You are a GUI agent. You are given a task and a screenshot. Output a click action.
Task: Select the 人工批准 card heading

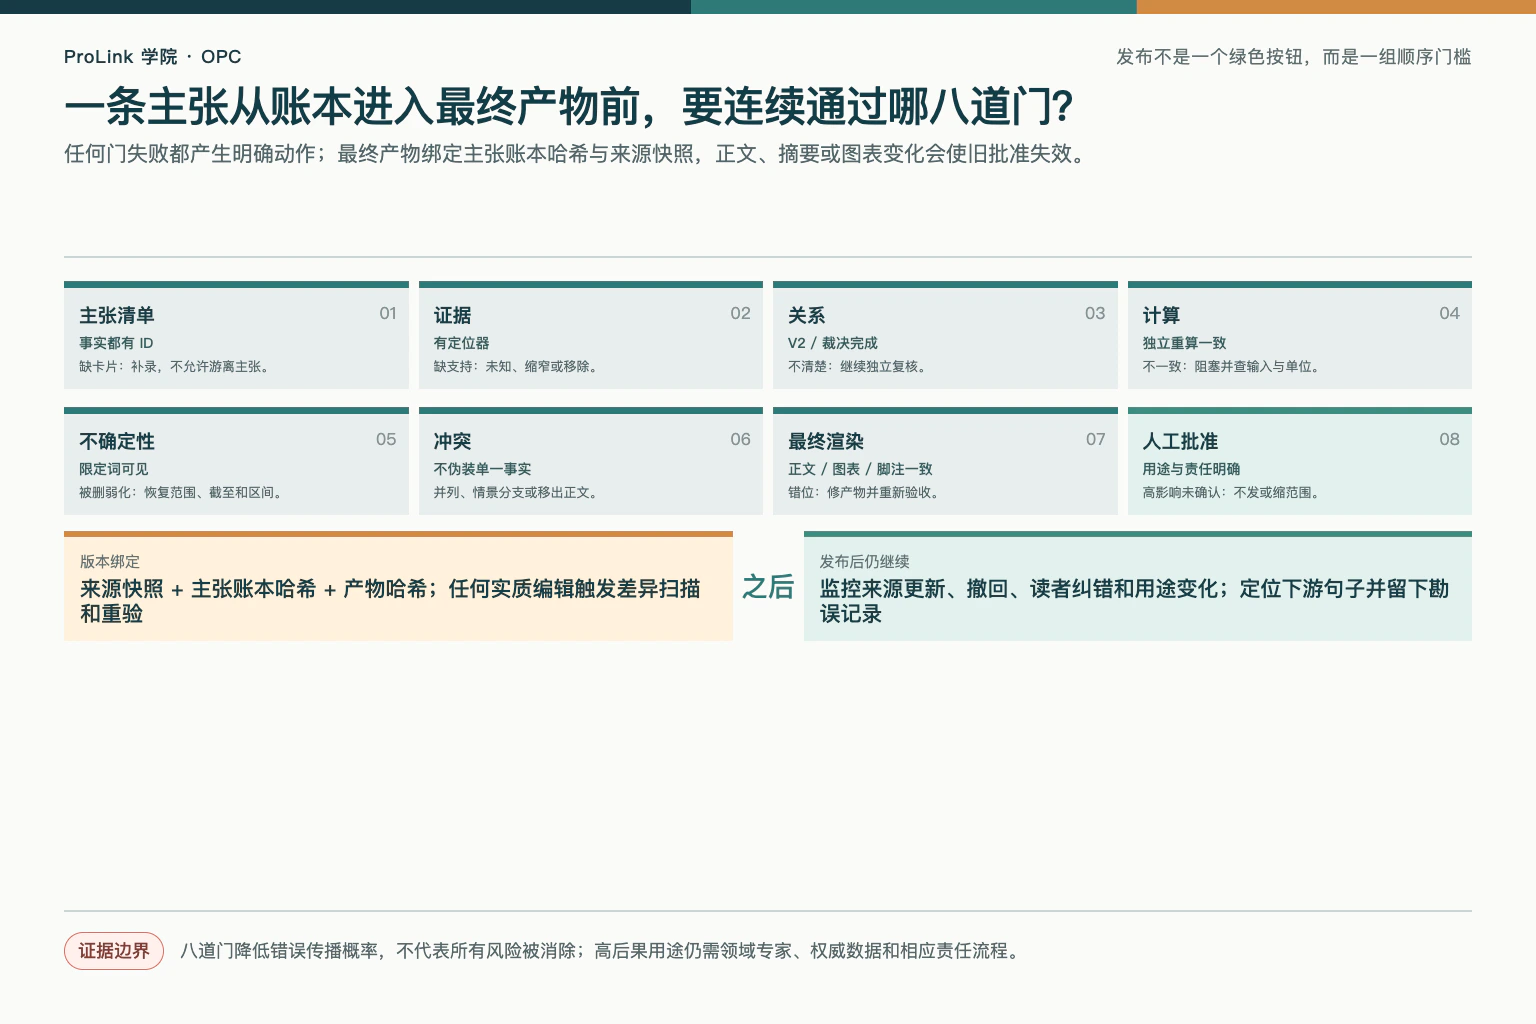(1180, 441)
